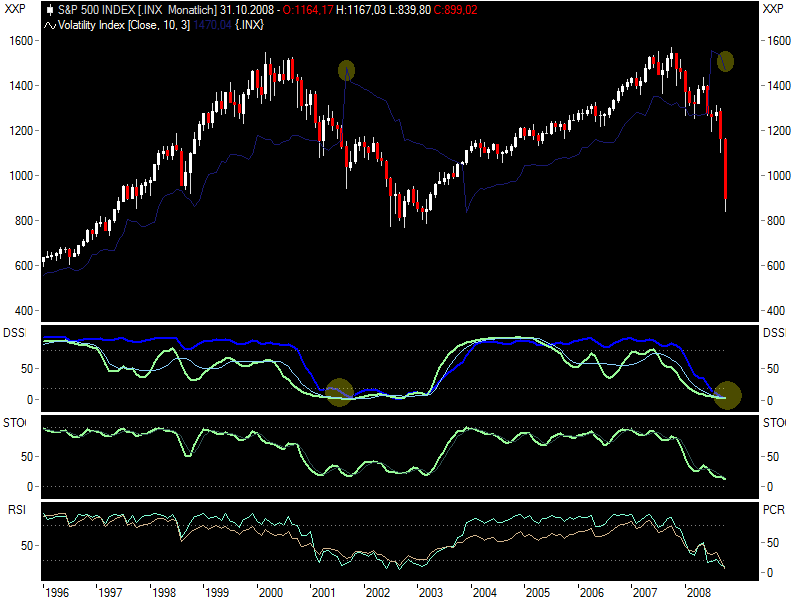Click the 2004 year label on time axis
Screen dimensions: 800x600
(485, 592)
